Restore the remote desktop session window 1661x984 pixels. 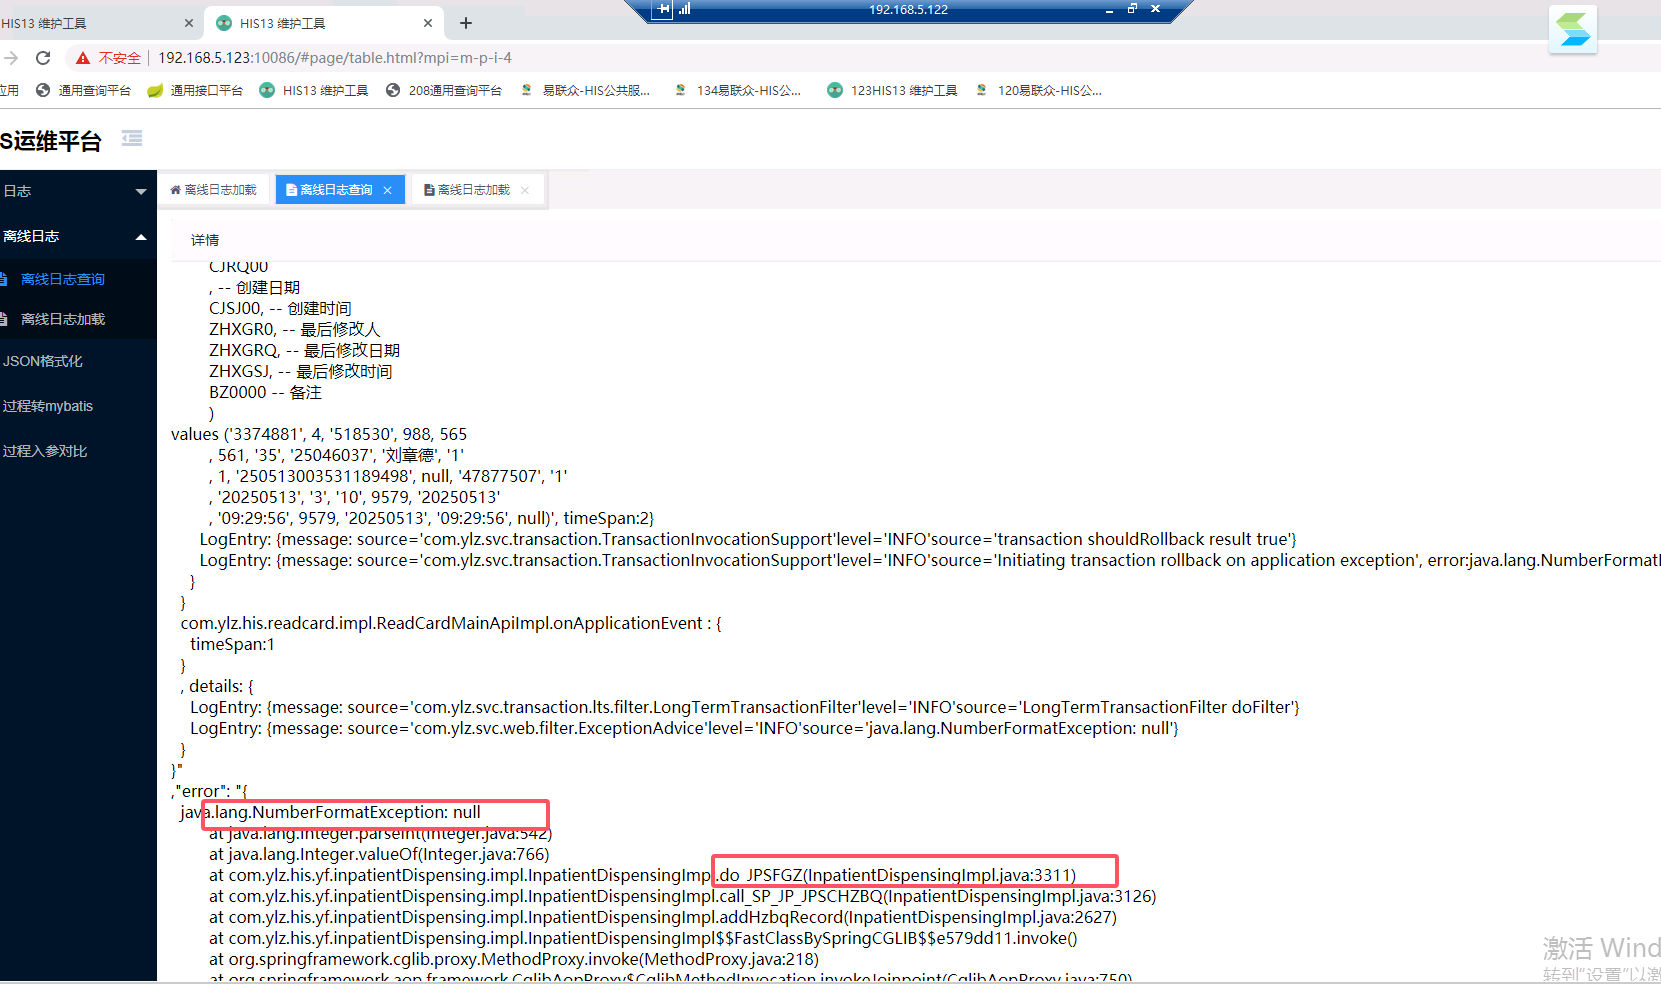tap(1132, 9)
